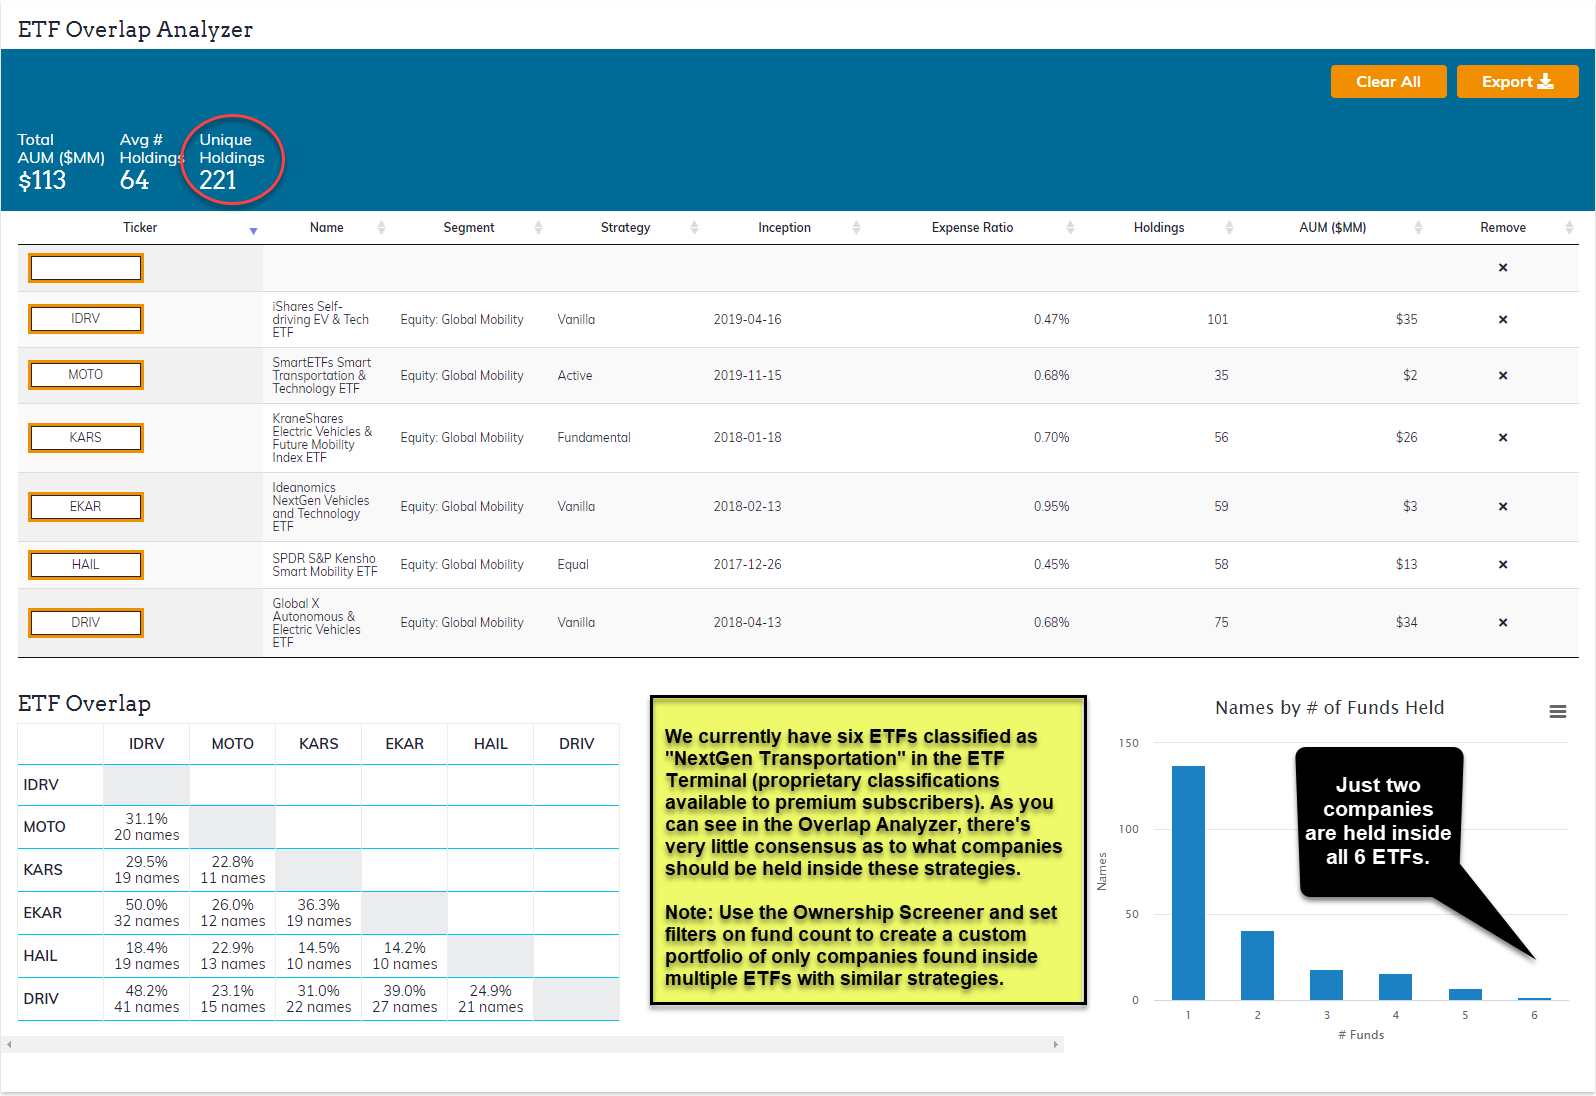Sort table by Ticker column arrow

(x=253, y=229)
